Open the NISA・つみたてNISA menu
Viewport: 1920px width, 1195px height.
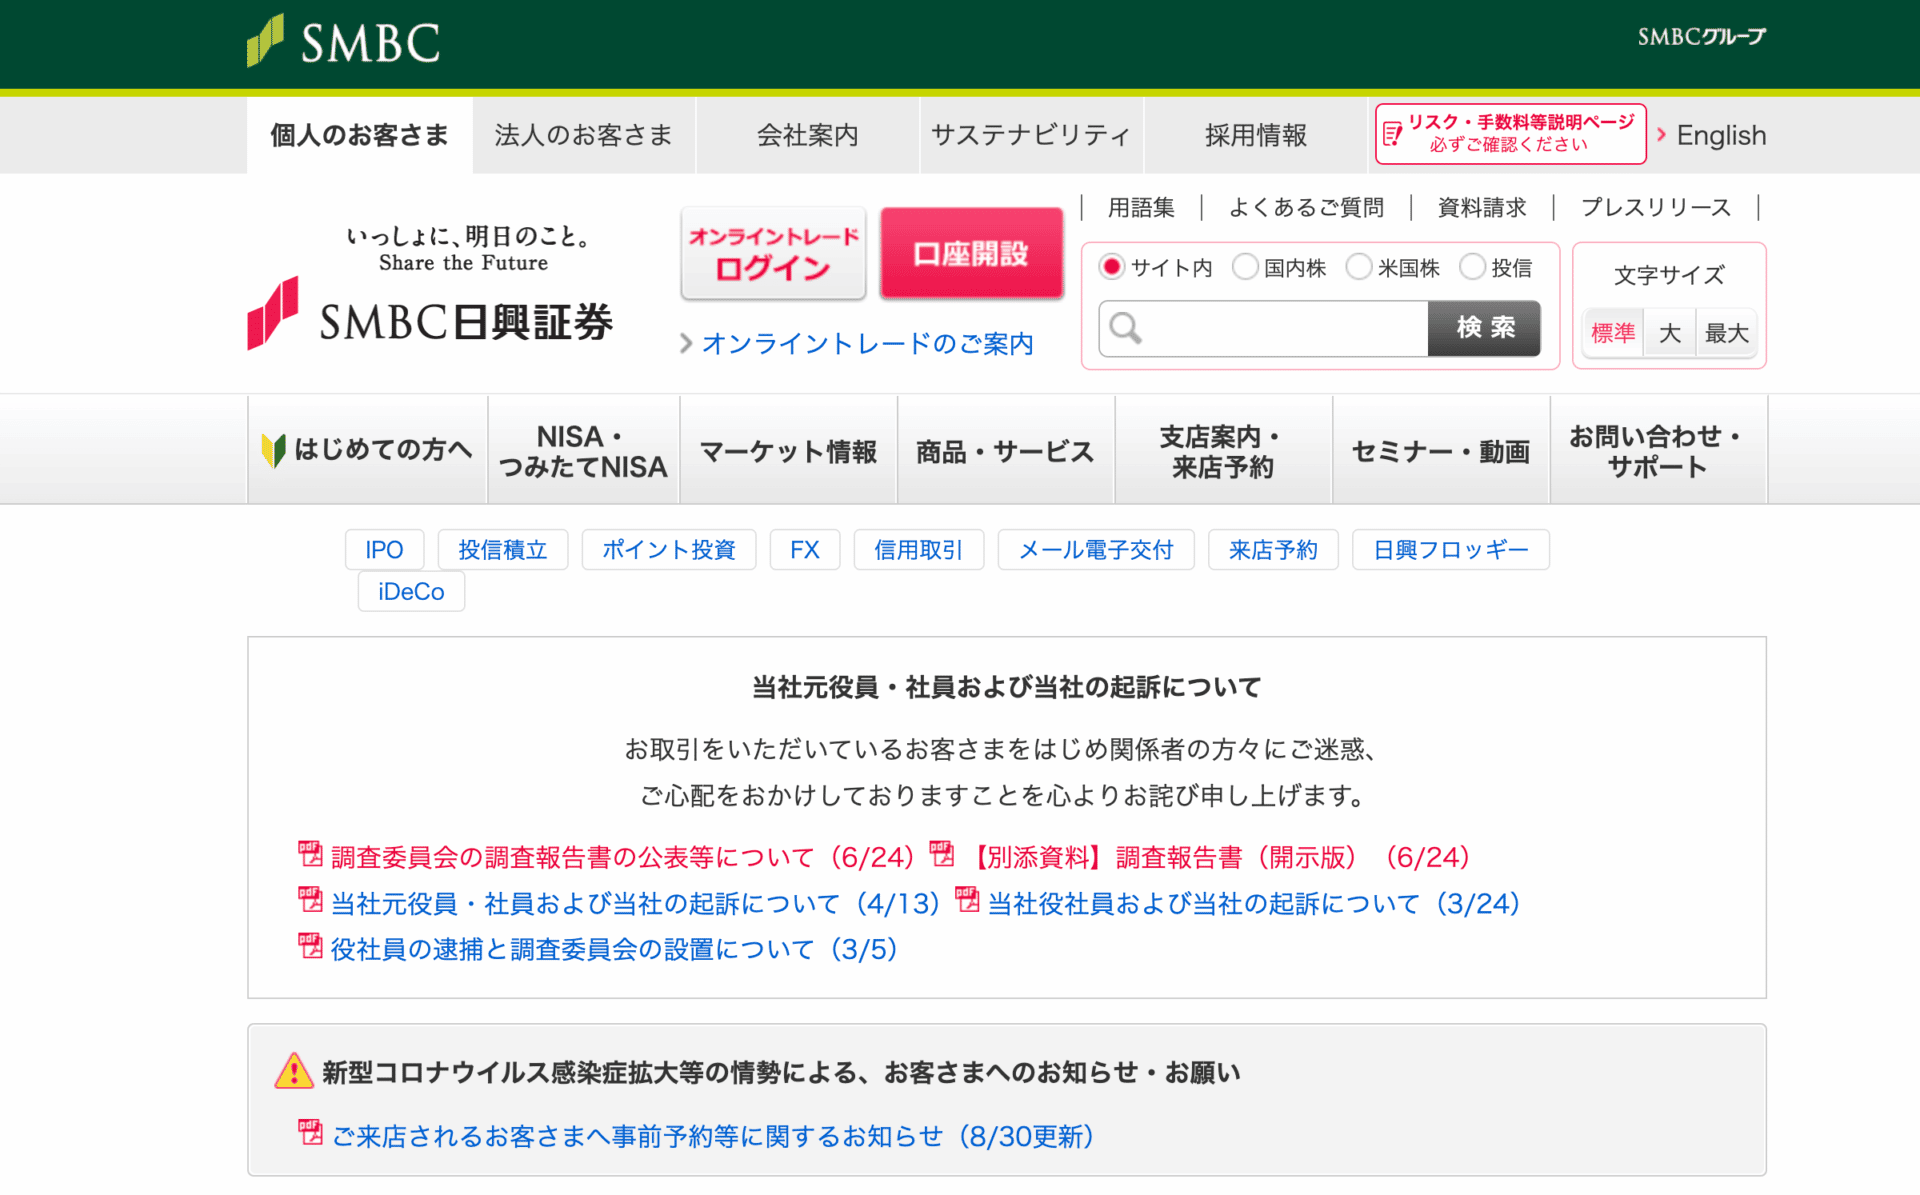(x=583, y=450)
